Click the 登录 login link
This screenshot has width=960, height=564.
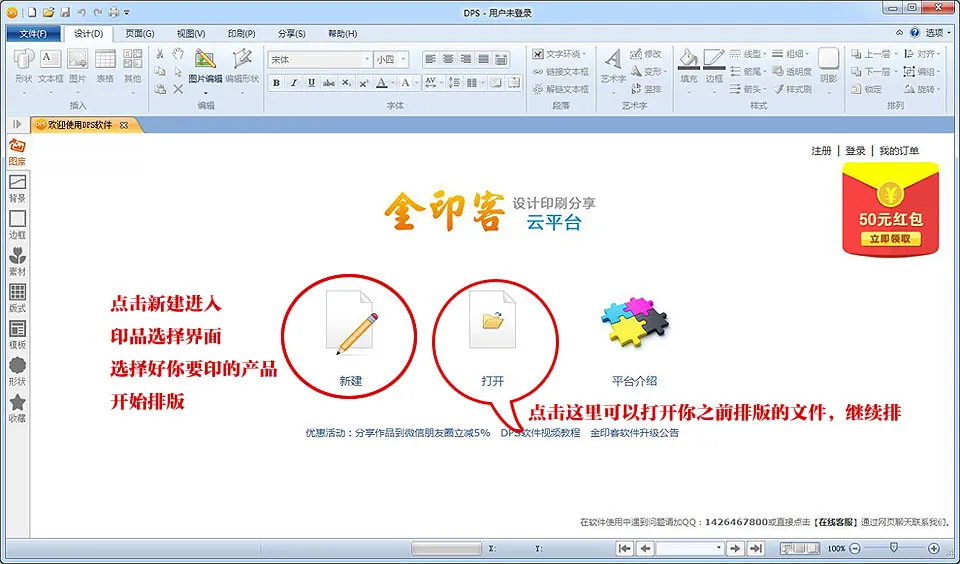tap(855, 151)
